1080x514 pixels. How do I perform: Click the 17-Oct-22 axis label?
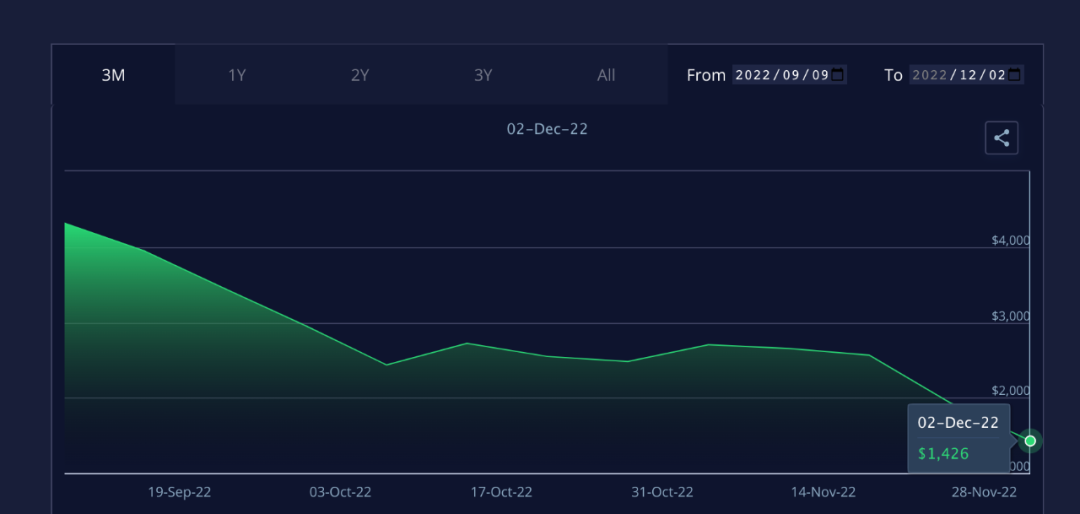coord(501,492)
